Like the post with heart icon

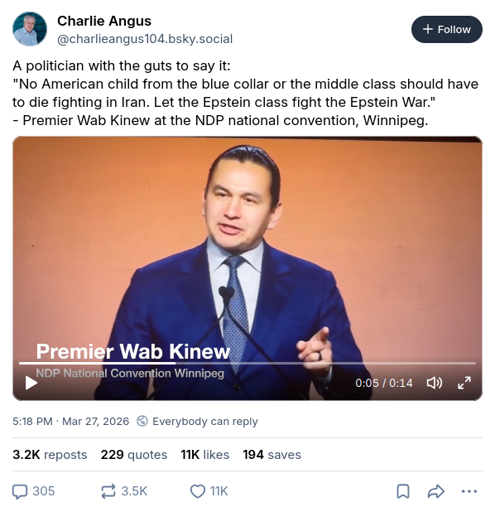tap(209, 491)
